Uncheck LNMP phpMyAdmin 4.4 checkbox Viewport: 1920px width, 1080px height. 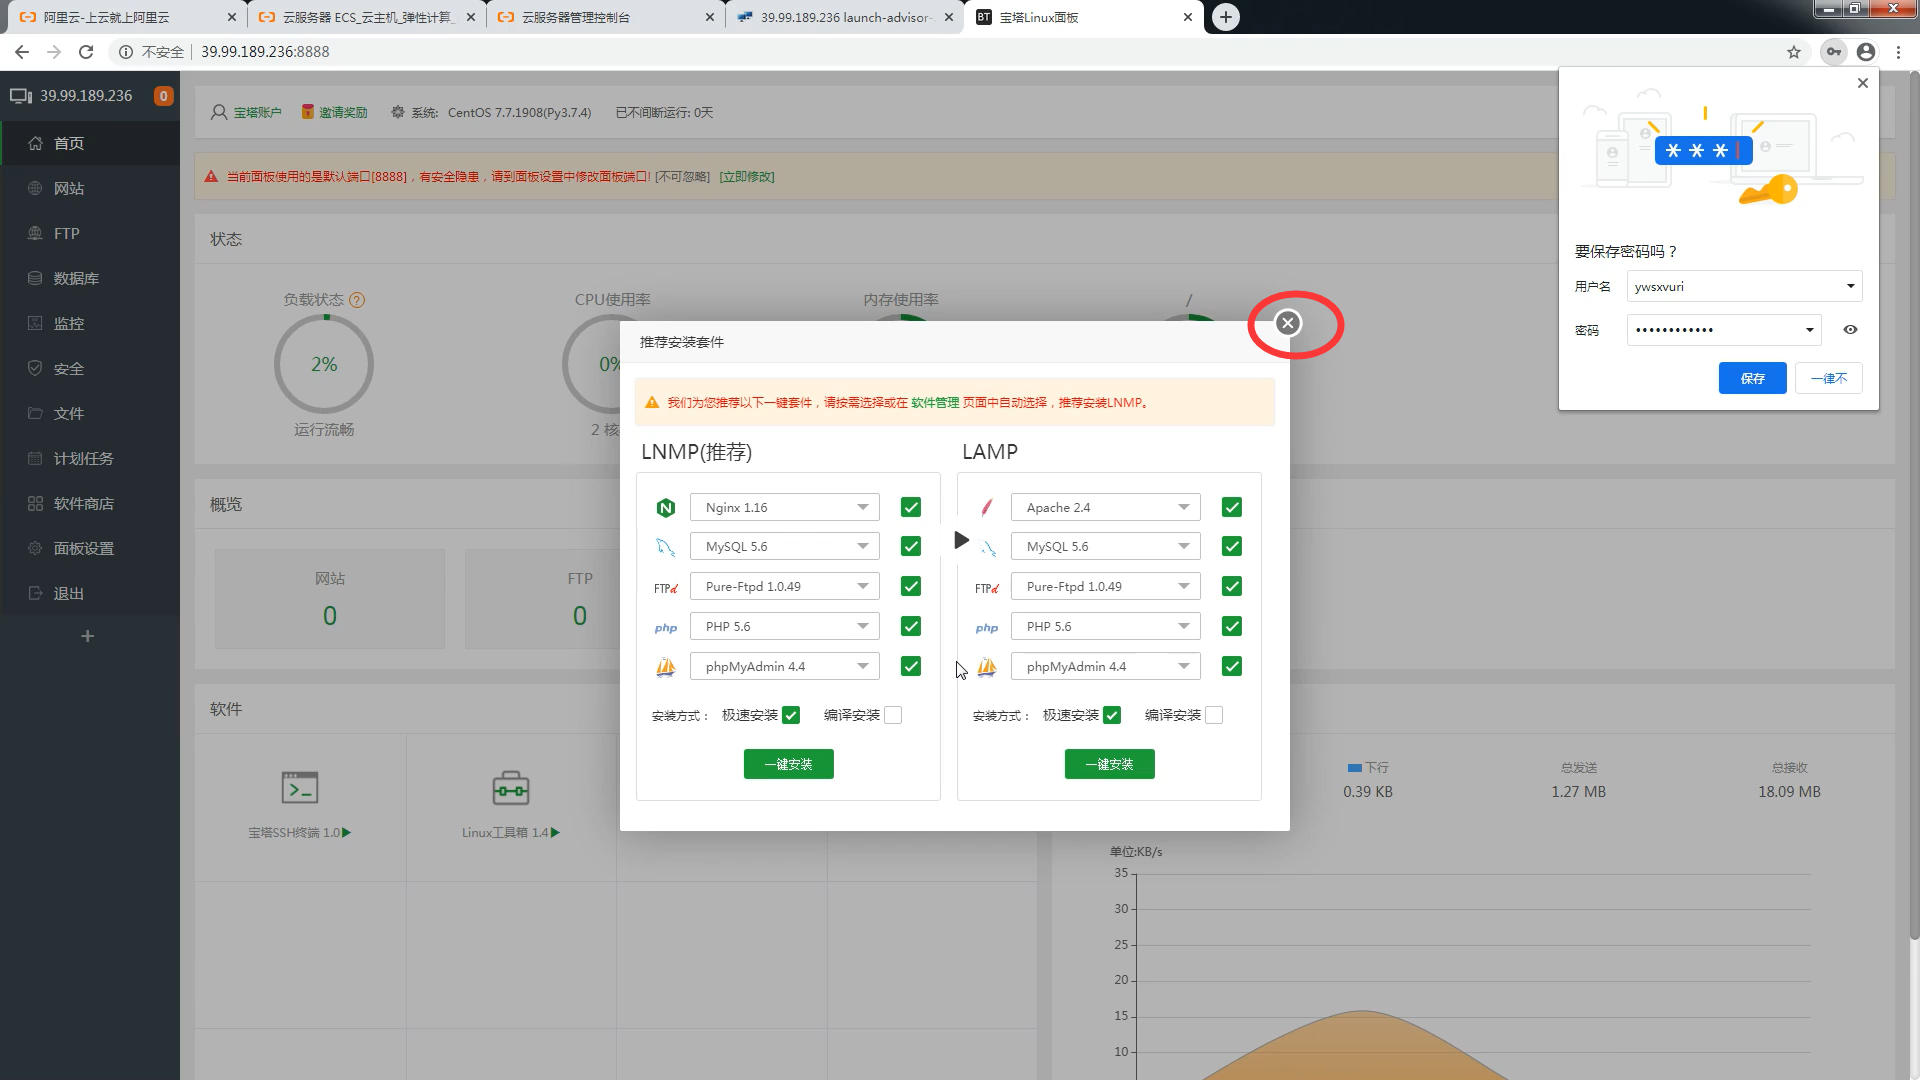[911, 667]
